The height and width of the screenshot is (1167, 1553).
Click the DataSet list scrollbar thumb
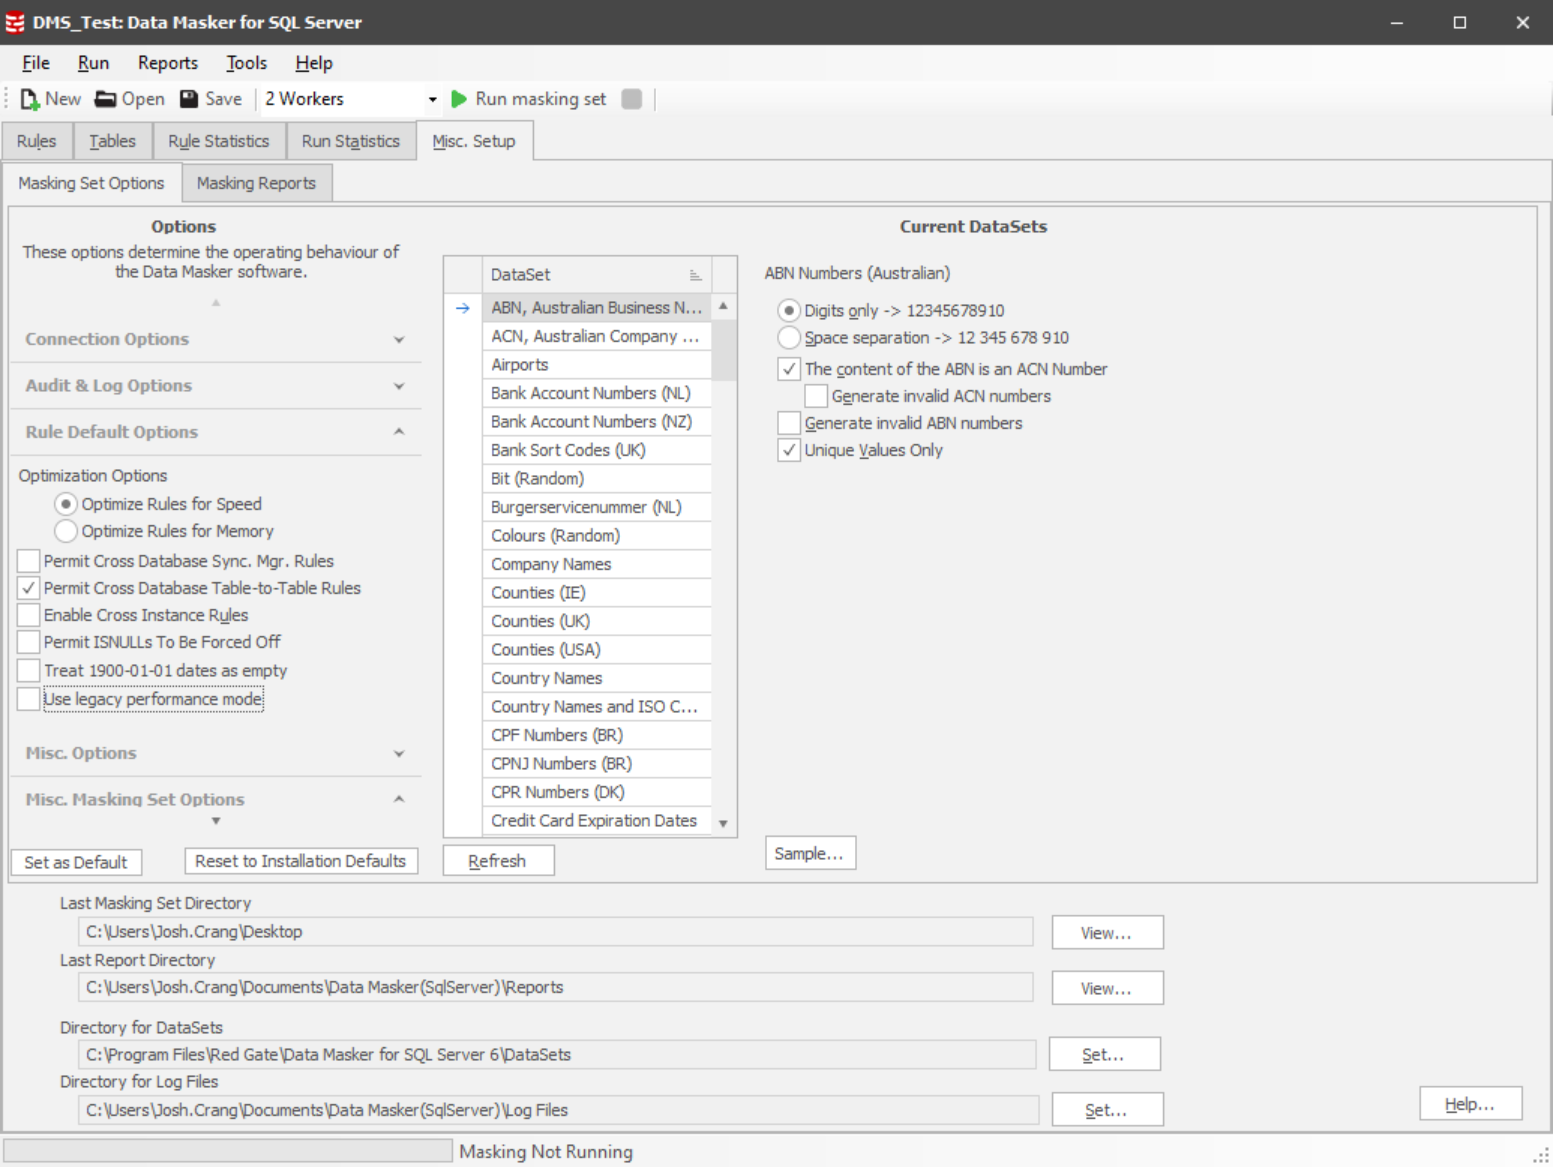point(723,350)
